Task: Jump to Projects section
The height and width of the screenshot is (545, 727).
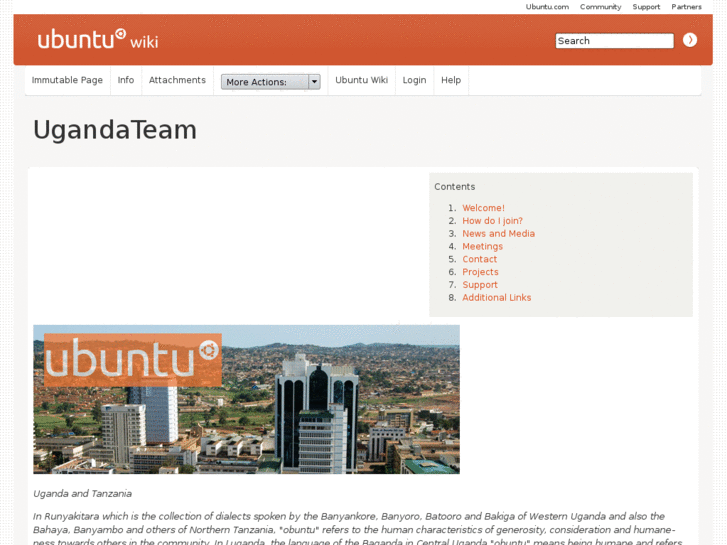Action: click(480, 272)
